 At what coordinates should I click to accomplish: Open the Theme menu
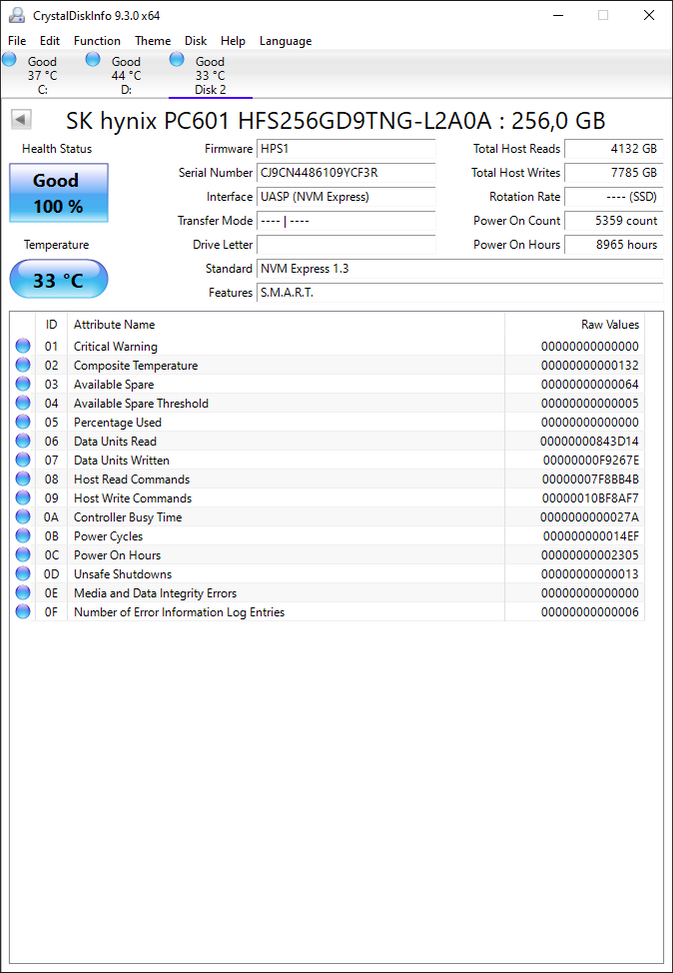pyautogui.click(x=153, y=41)
